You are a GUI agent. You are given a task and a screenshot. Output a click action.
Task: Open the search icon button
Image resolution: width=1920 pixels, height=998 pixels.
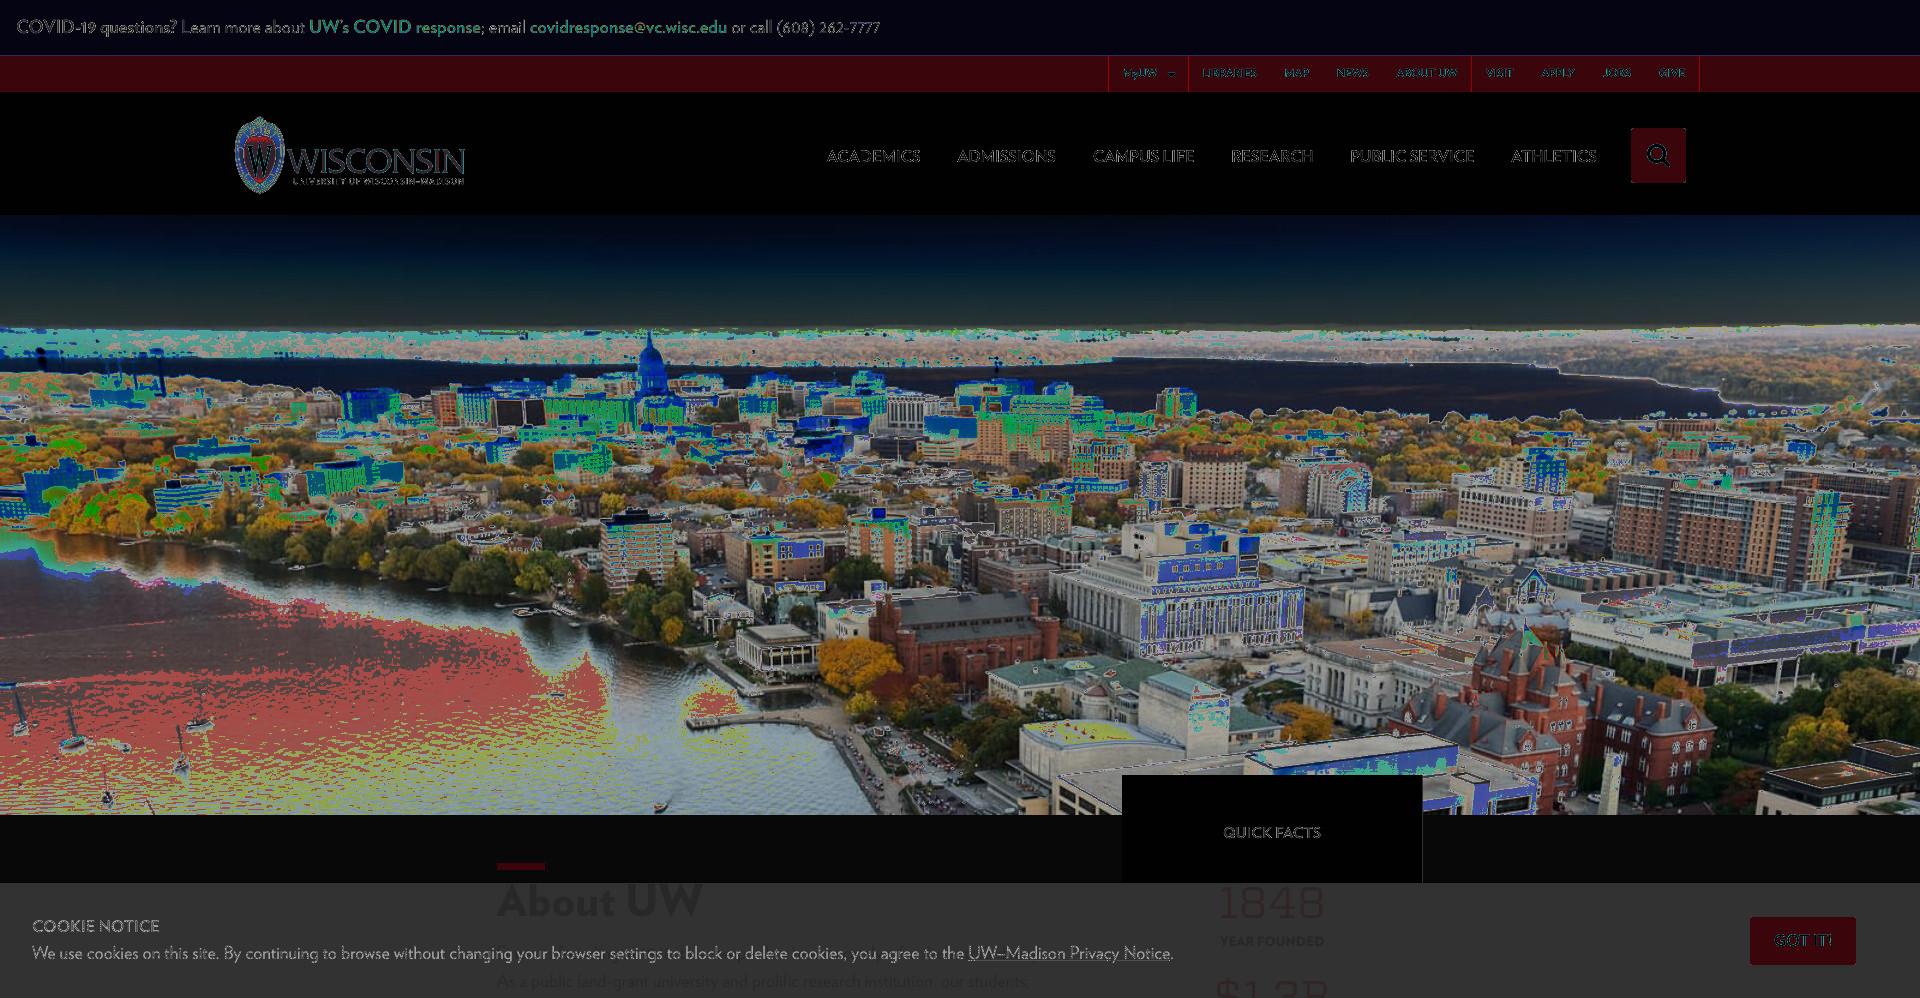coord(1658,155)
